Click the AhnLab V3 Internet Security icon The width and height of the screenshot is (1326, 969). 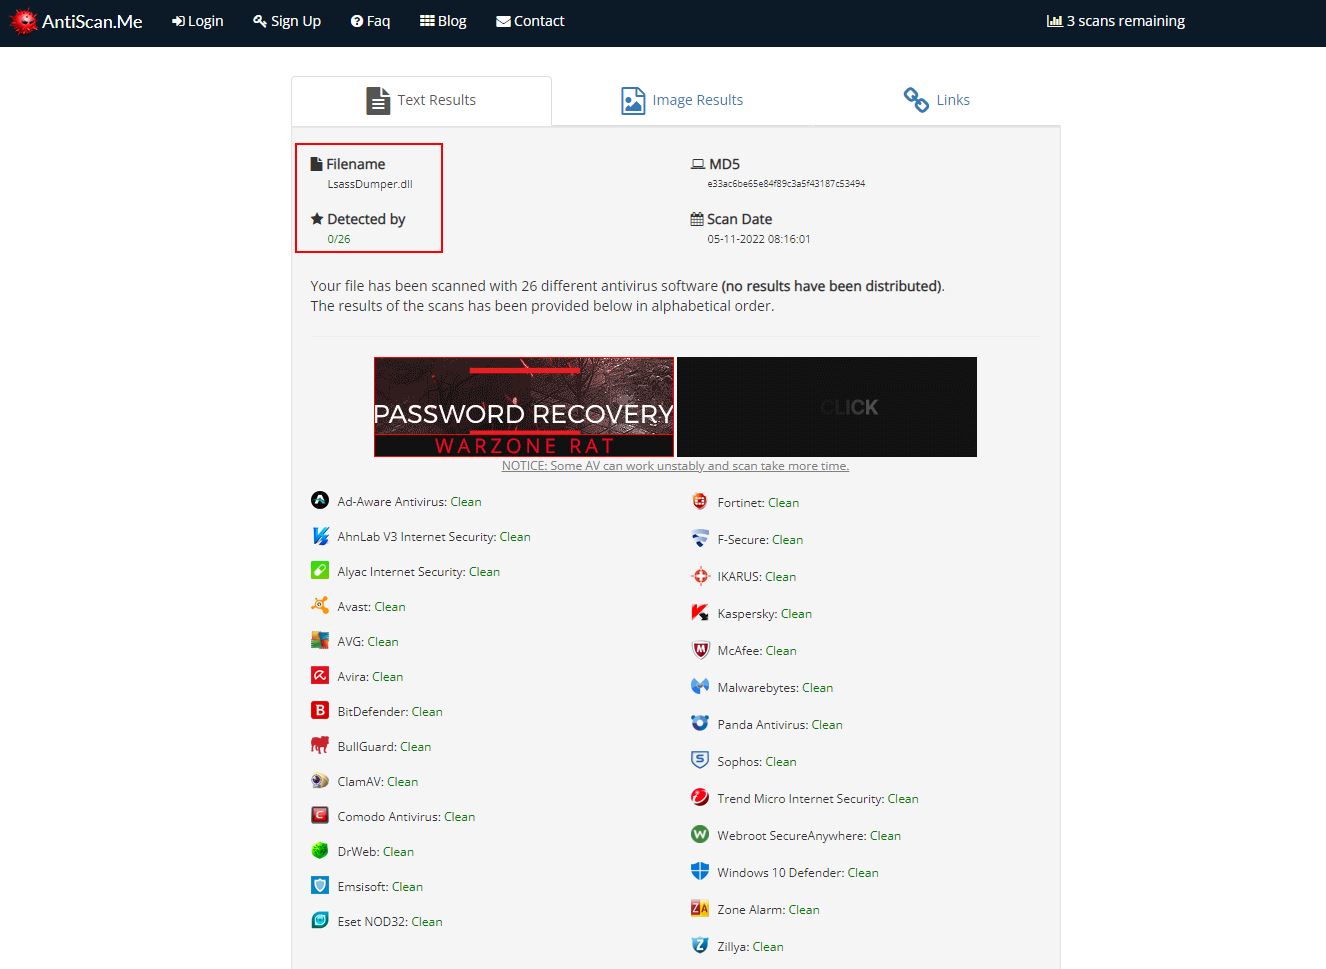click(320, 536)
